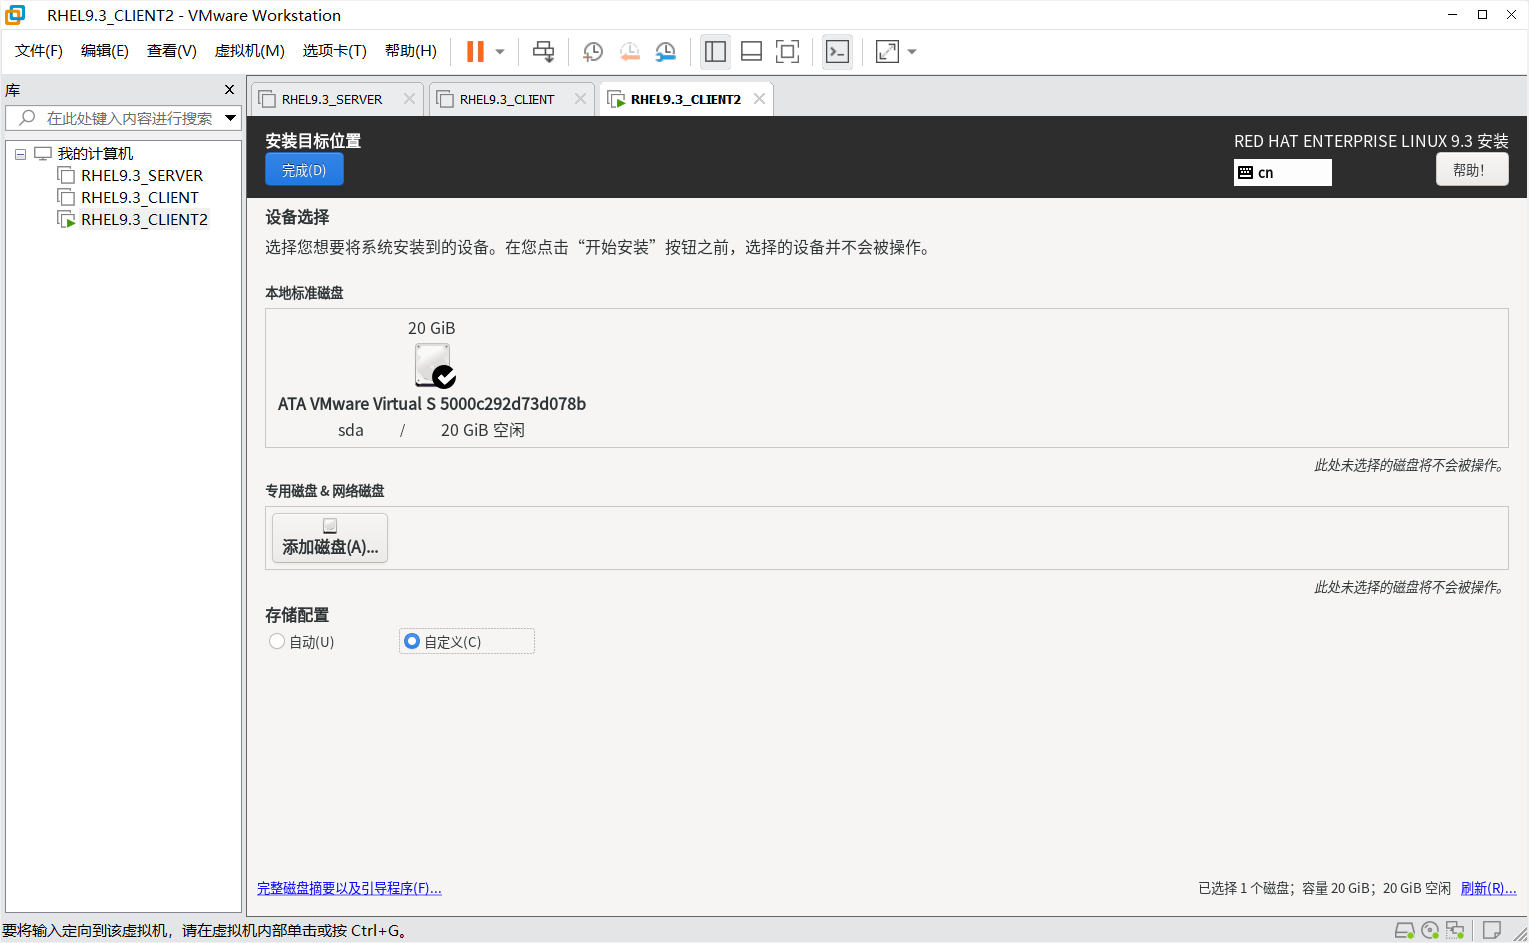Collapse the 我的计算机 tree node
Image resolution: width=1529 pixels, height=943 pixels.
19,153
